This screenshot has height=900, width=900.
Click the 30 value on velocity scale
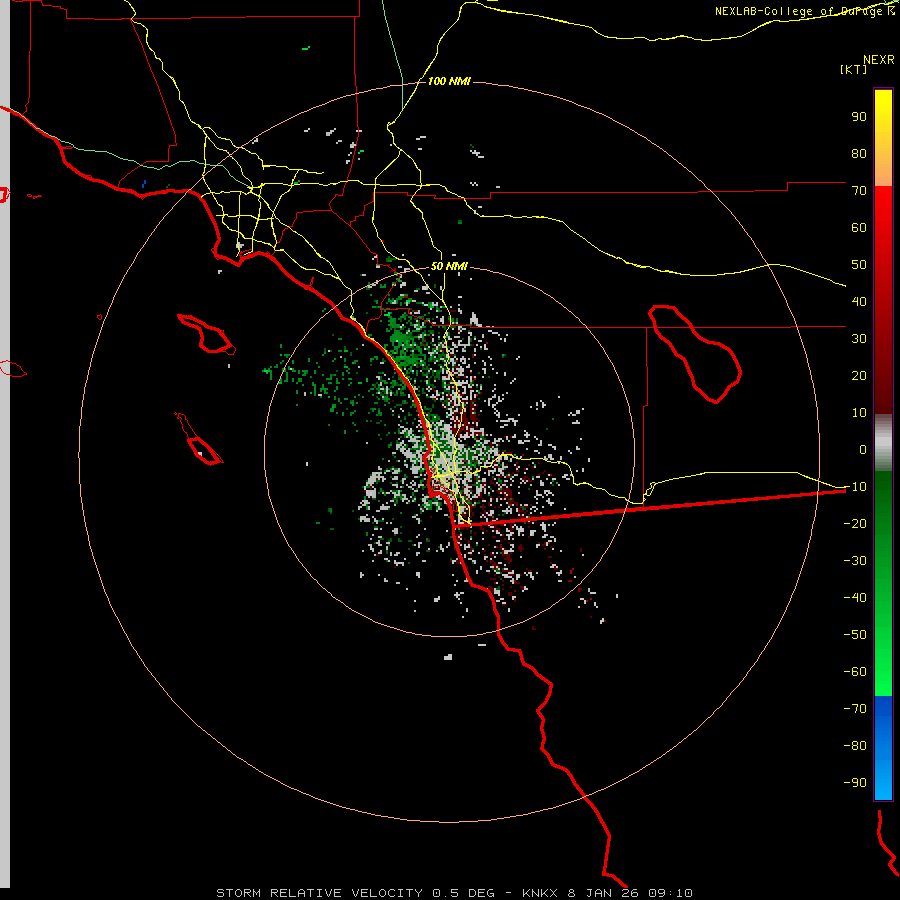click(x=859, y=339)
